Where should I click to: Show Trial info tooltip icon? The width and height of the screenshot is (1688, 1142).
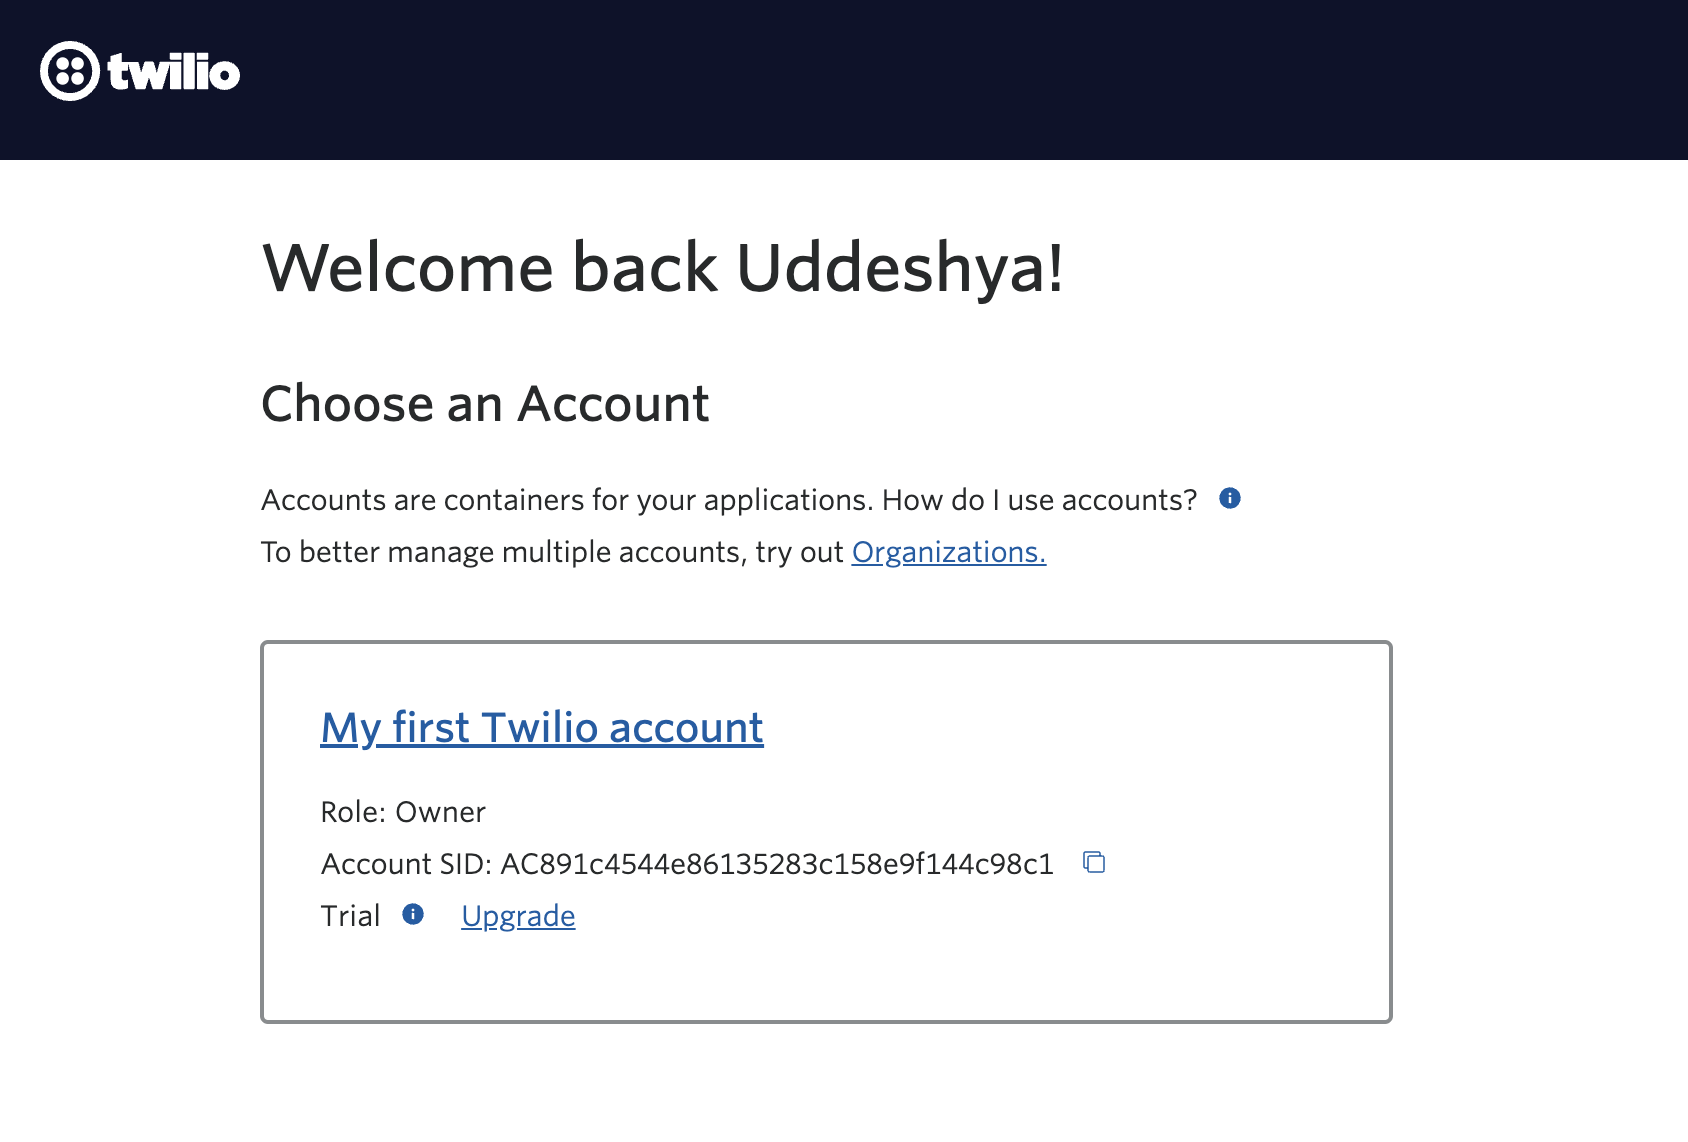point(413,914)
